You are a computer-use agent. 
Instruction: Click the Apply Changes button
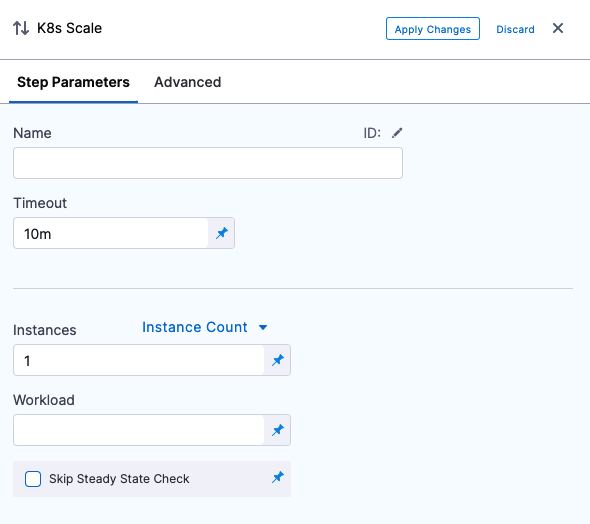433,29
